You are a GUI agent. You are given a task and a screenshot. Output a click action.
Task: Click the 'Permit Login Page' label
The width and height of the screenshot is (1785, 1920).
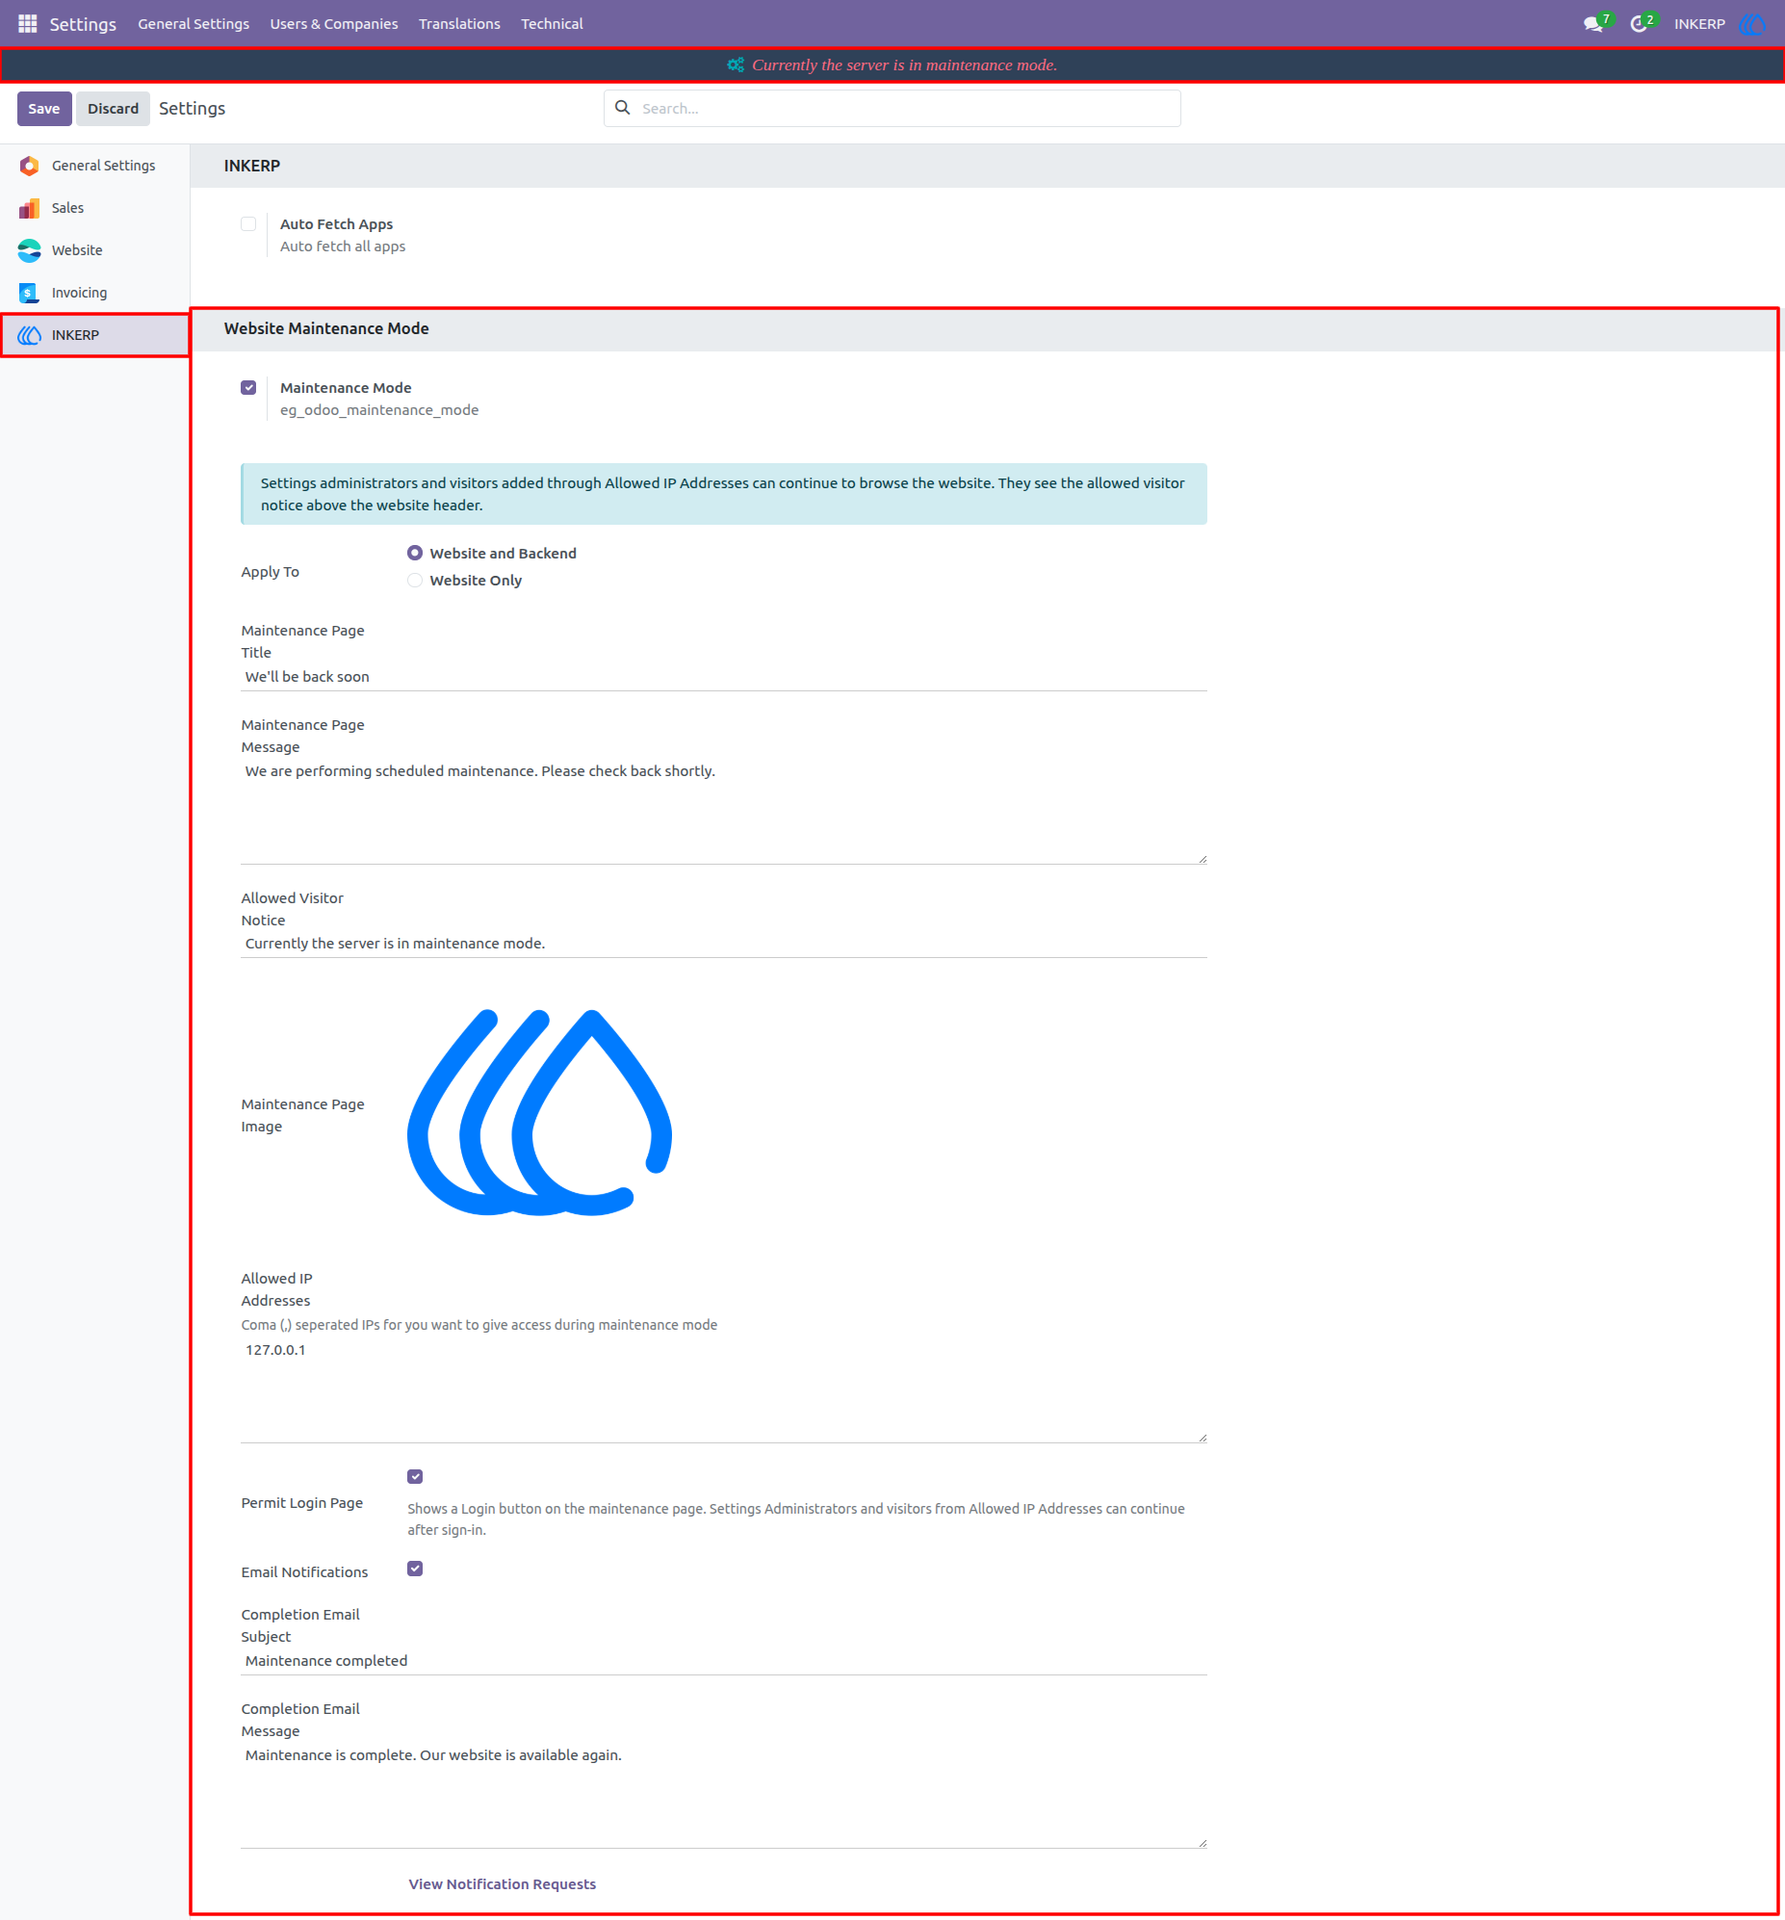click(x=302, y=1503)
